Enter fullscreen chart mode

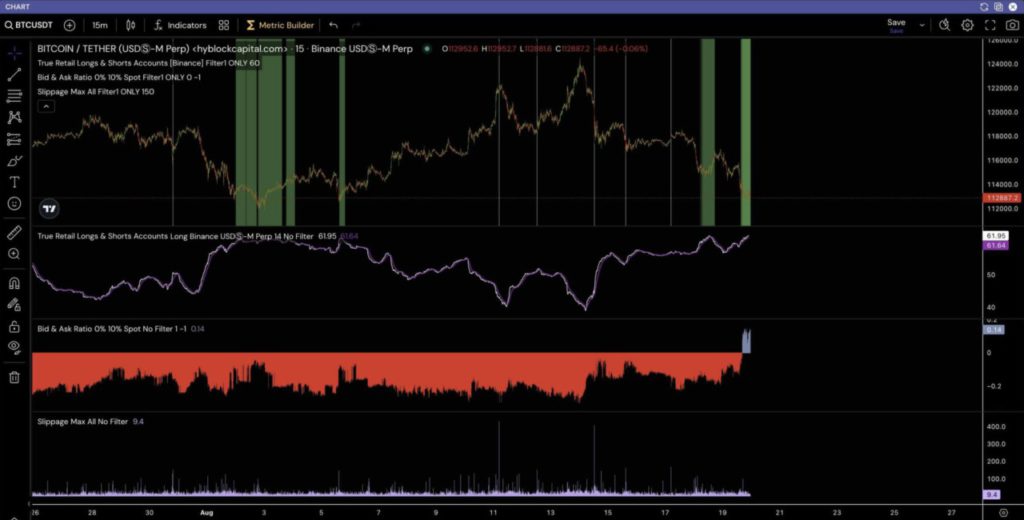(x=990, y=25)
